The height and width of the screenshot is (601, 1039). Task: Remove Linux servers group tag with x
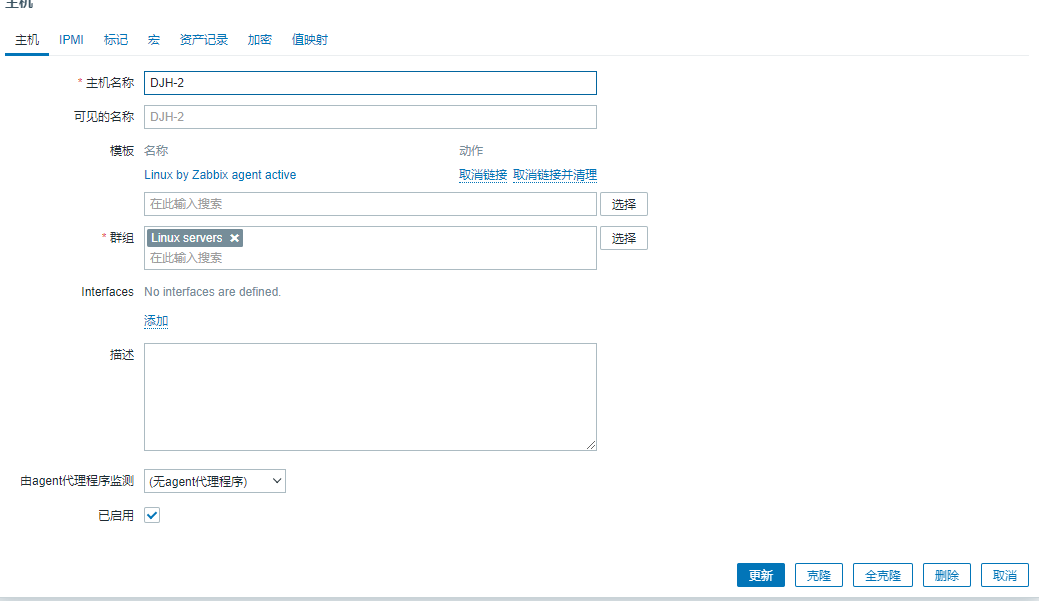(234, 238)
